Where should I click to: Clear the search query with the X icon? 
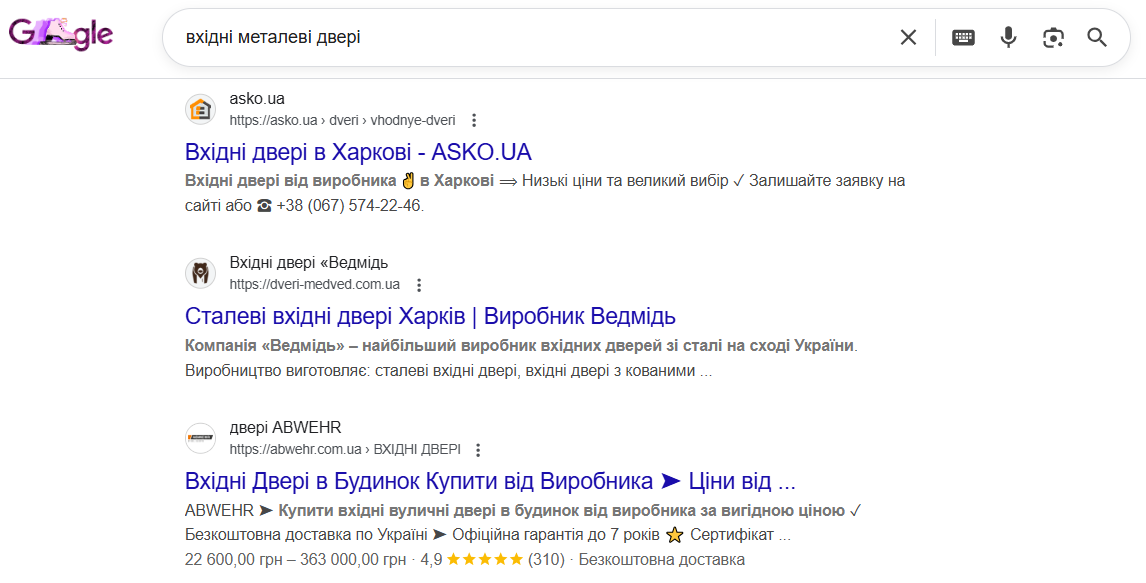pos(908,36)
